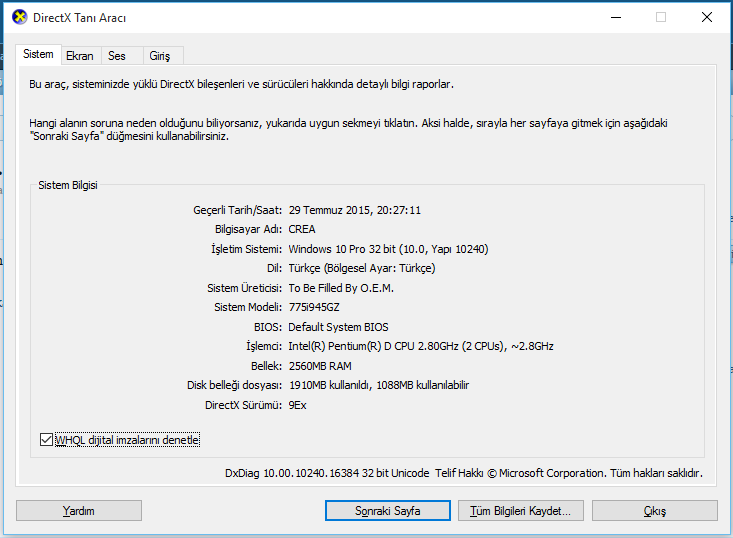Close the DirectX Tanı Aracı window
This screenshot has height=538, width=733.
(x=707, y=17)
